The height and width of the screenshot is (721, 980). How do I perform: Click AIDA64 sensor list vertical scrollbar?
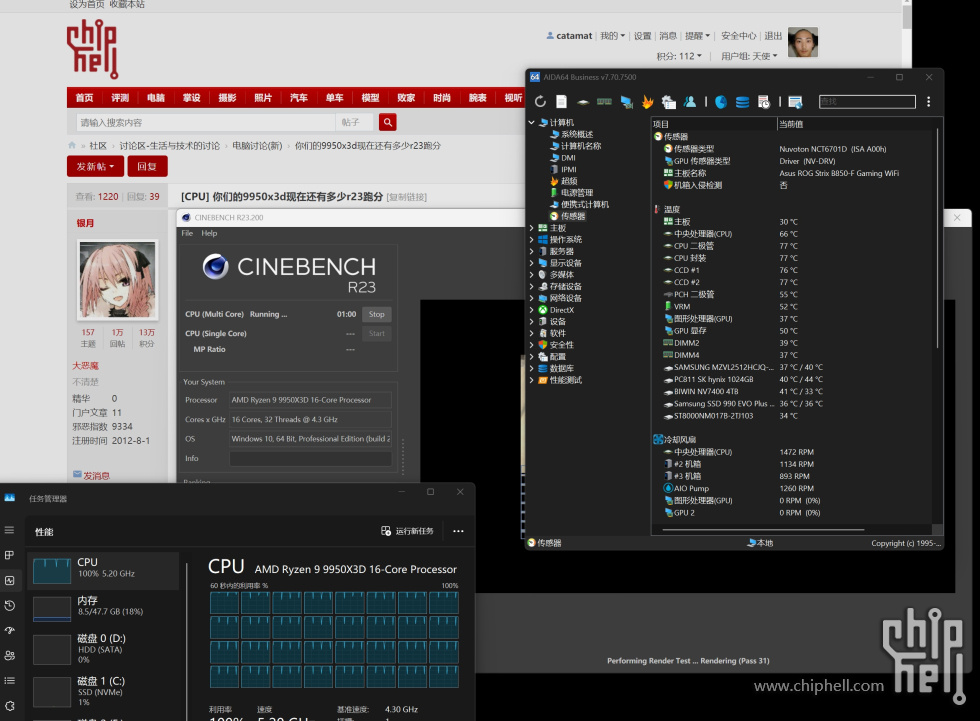point(937,237)
